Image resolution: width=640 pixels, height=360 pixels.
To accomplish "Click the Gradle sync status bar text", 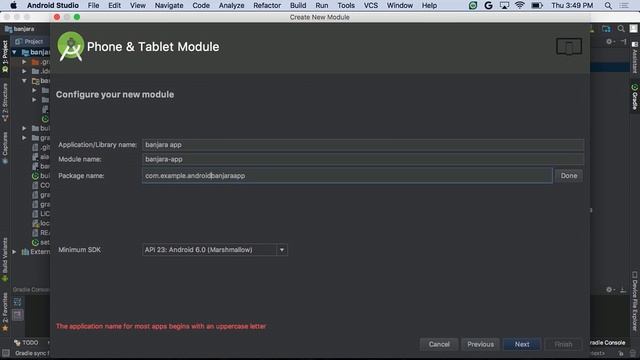I will [x=32, y=353].
